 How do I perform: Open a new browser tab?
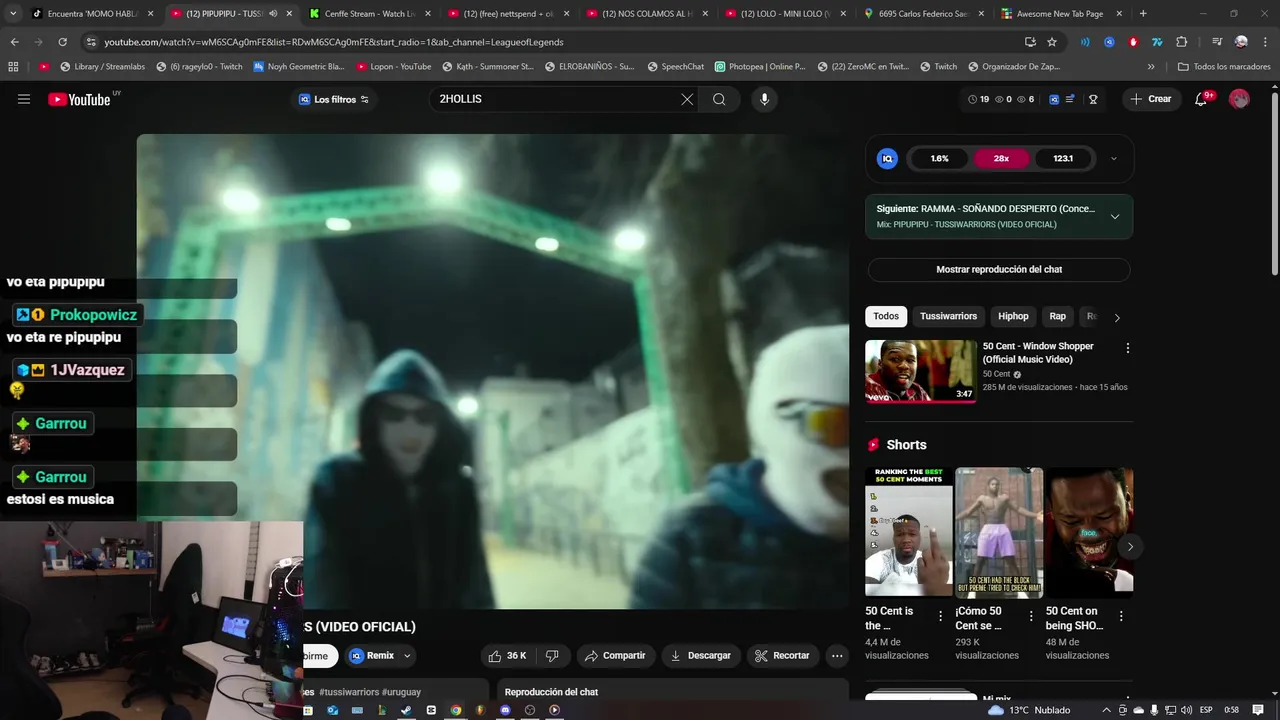click(1143, 14)
